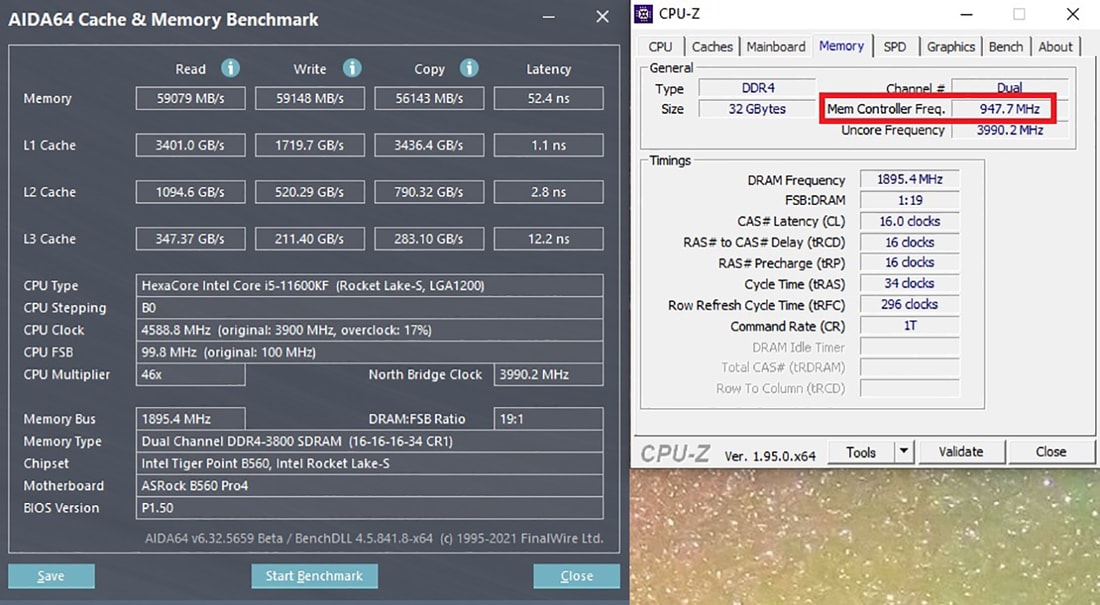Click the CPU Stepping B0 field
This screenshot has width=1100, height=605.
[x=370, y=307]
